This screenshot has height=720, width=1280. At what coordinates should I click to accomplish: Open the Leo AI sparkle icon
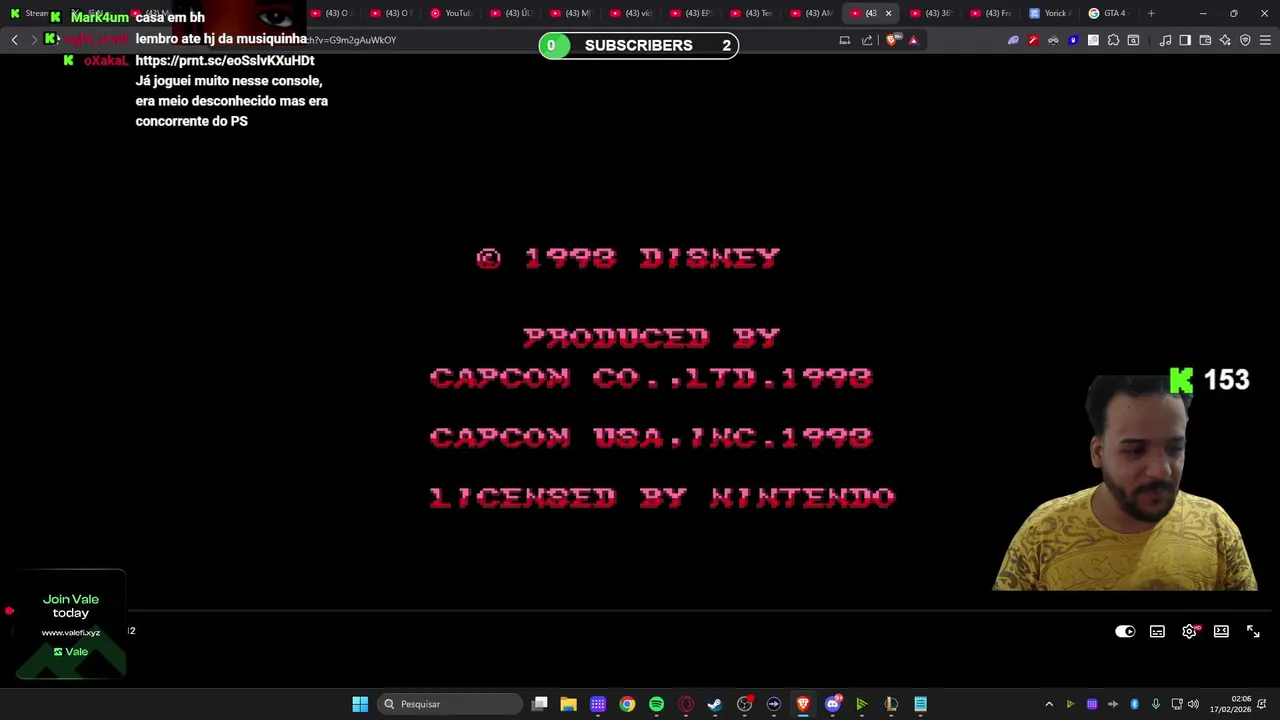(1225, 40)
